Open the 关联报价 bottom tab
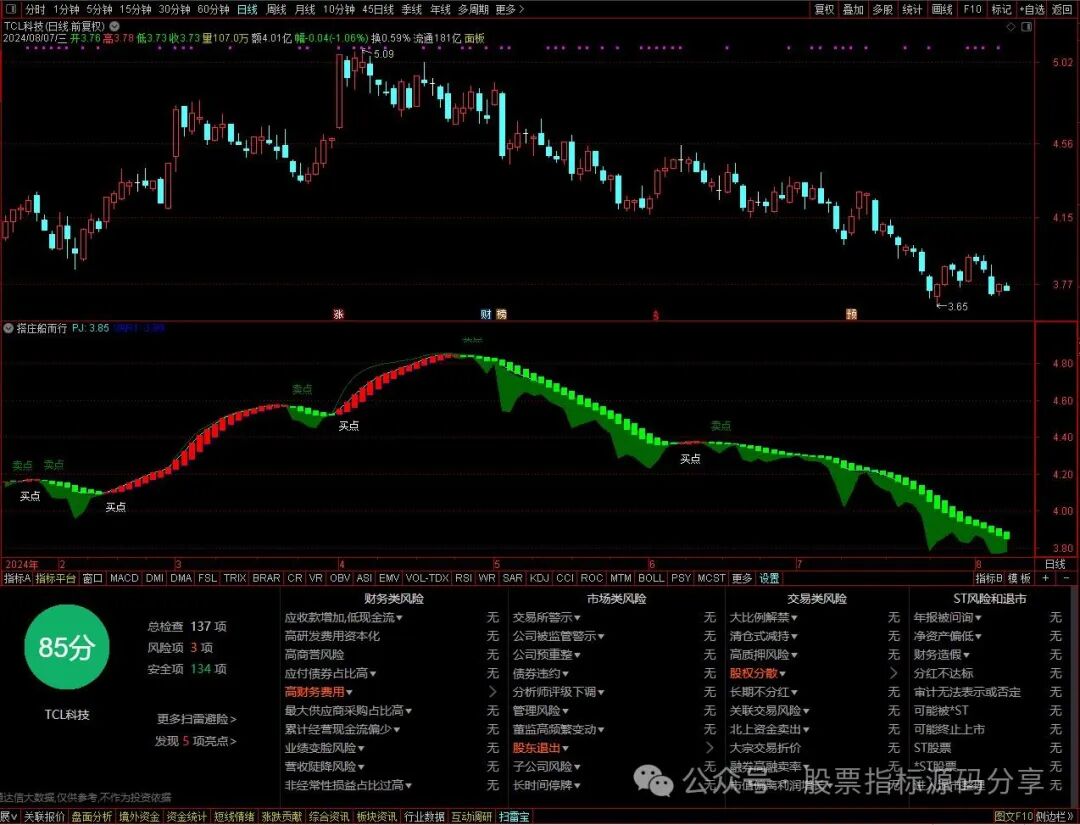 (x=45, y=817)
